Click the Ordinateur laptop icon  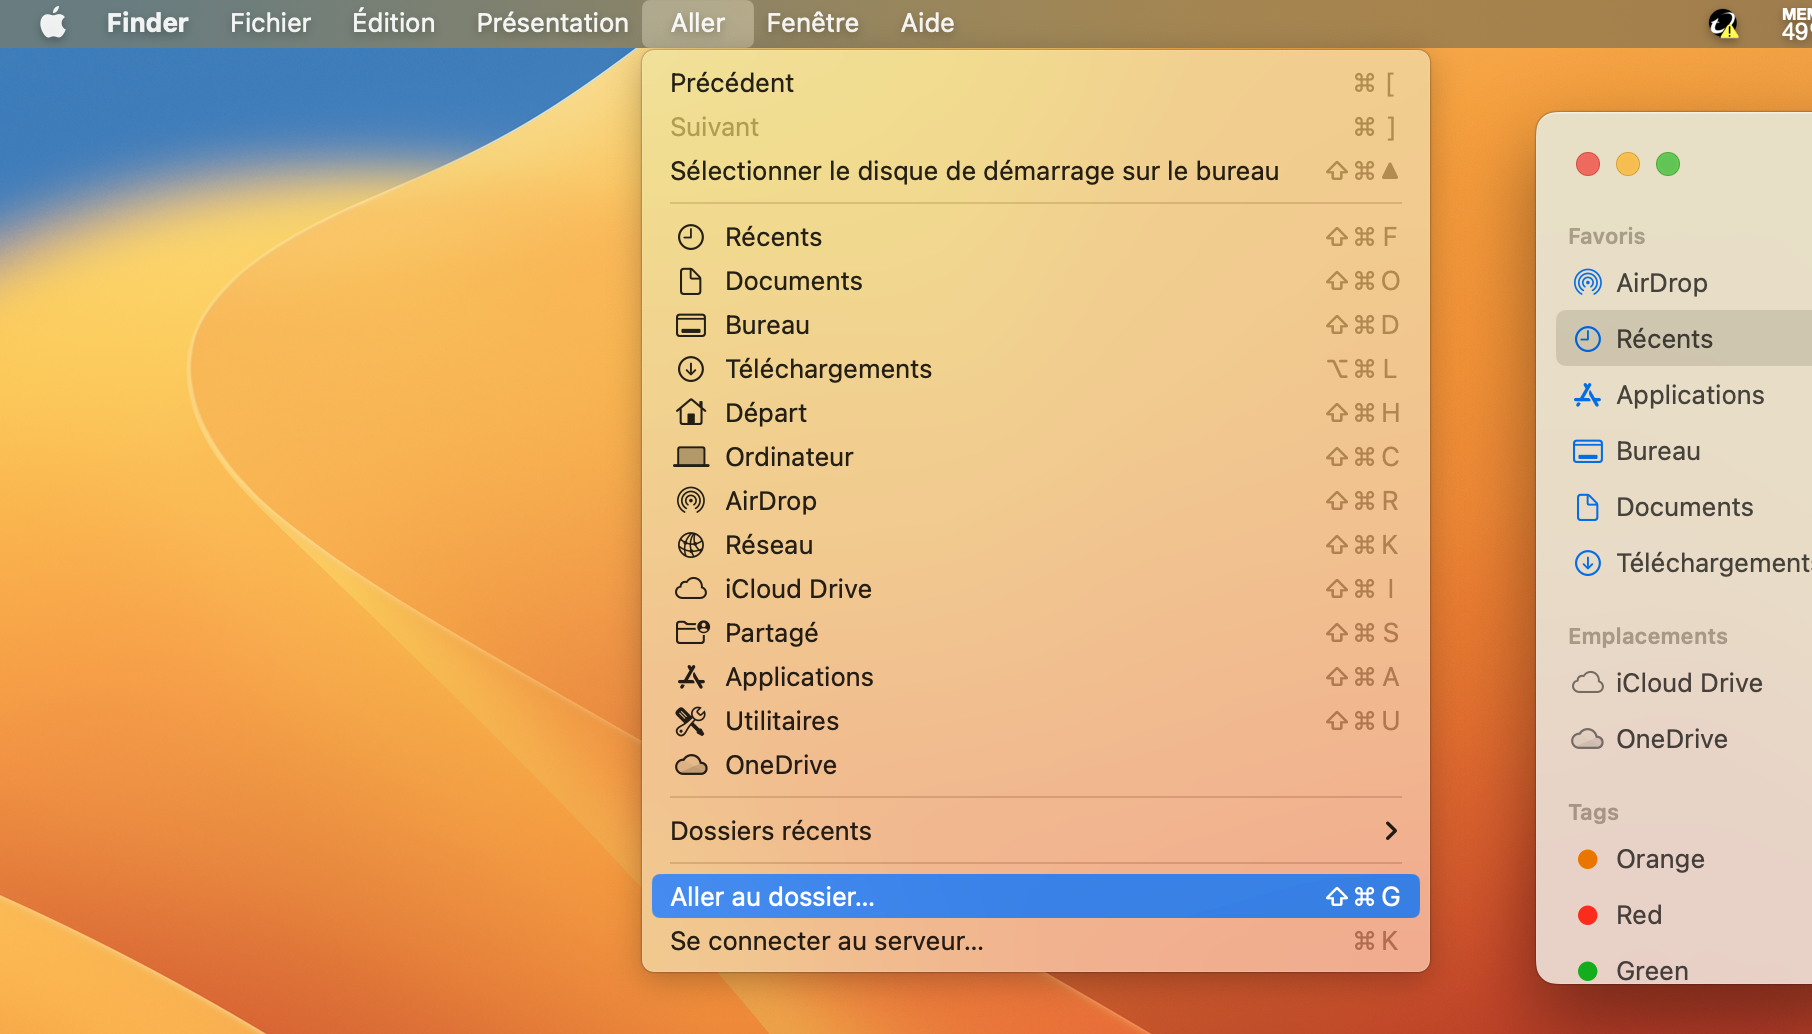click(691, 457)
